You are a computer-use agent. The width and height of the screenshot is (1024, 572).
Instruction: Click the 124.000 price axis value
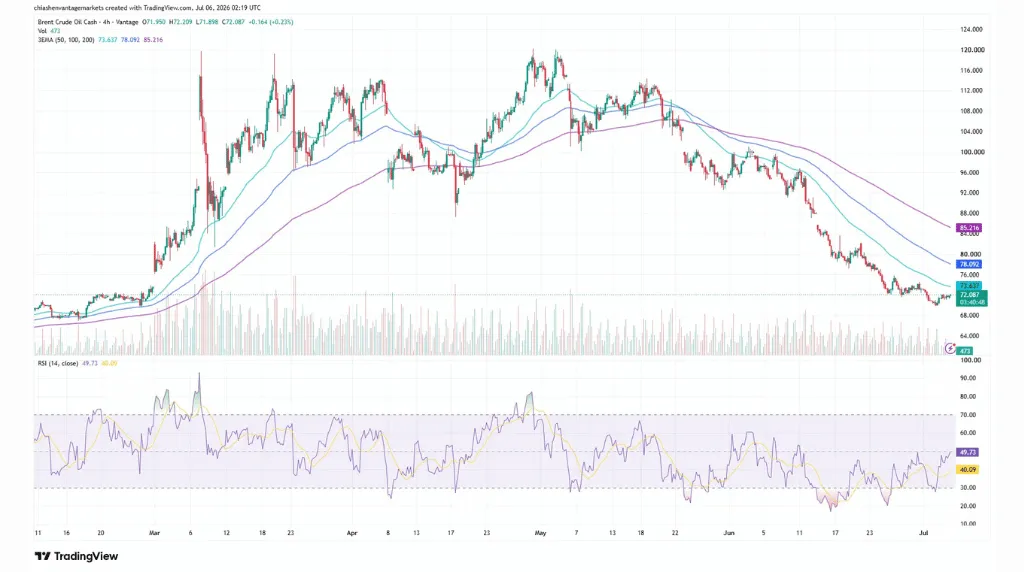pyautogui.click(x=972, y=29)
